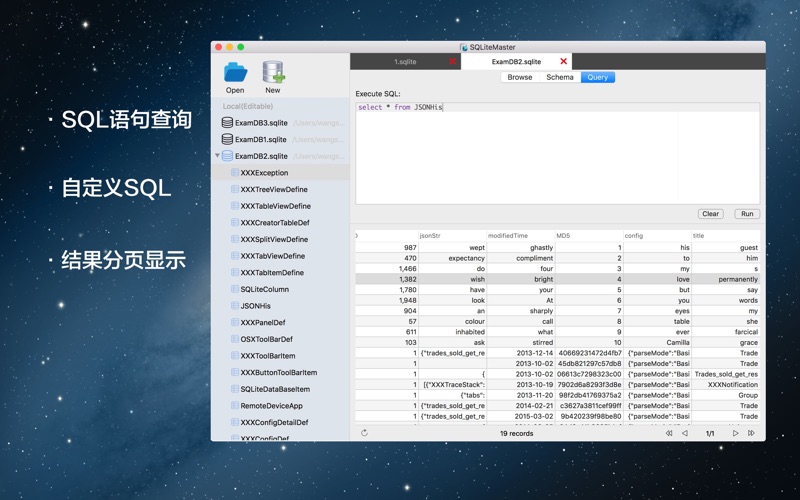Open the SQLiteColumn table

pyautogui.click(x=264, y=289)
